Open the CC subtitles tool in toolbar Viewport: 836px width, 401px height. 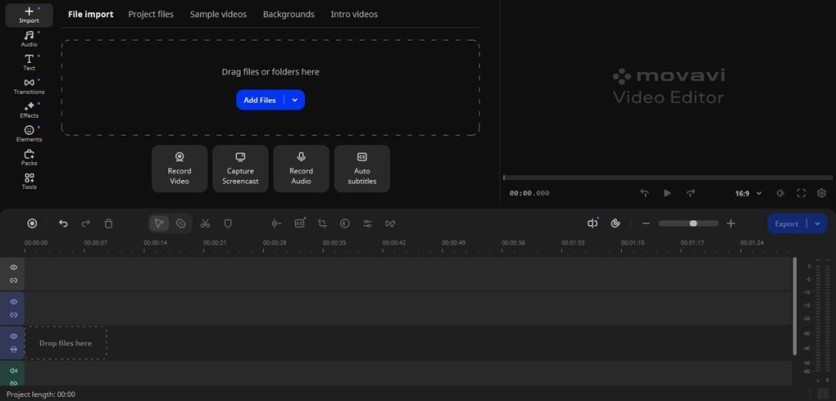coord(300,223)
